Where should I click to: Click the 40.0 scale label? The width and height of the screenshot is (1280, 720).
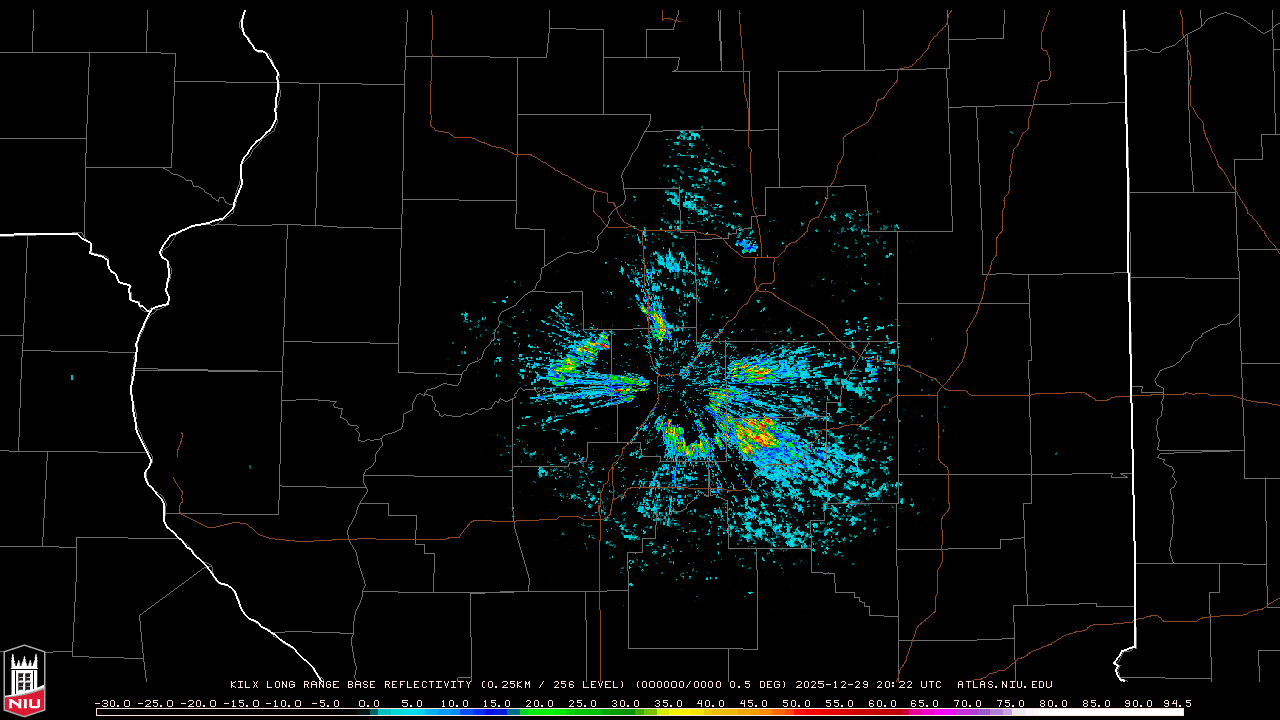[712, 703]
